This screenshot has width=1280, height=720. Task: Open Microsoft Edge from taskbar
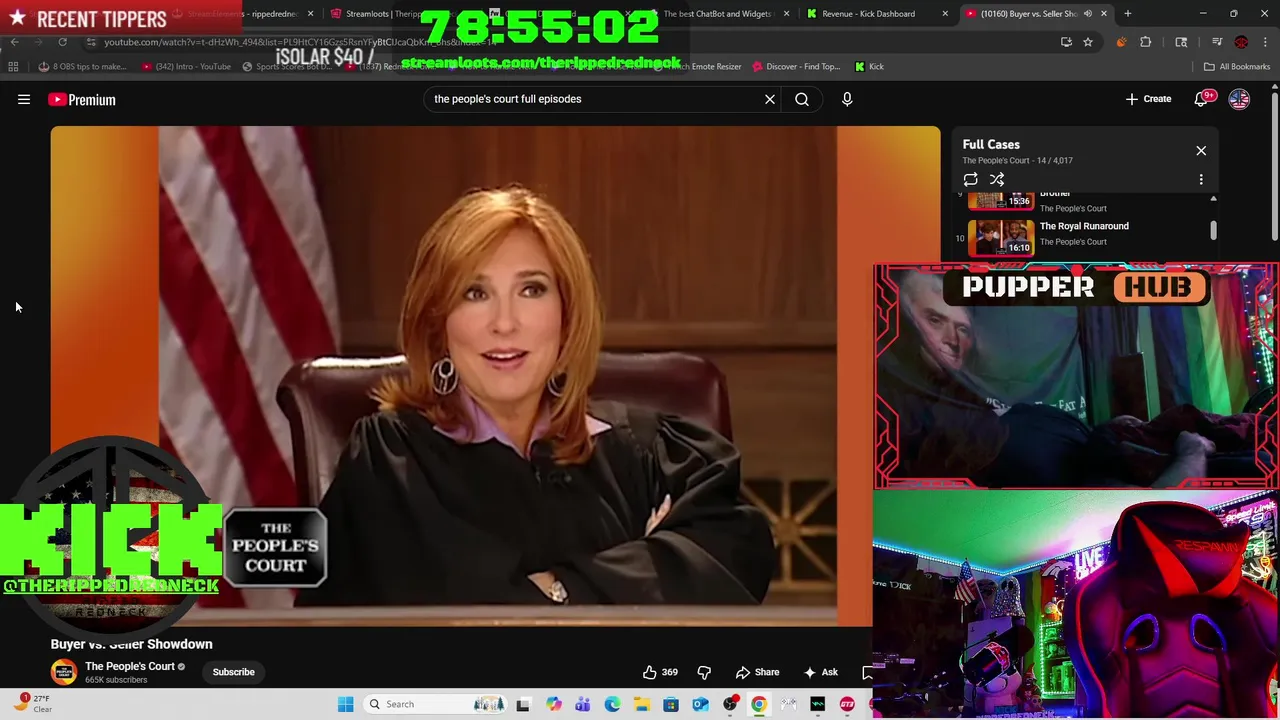tap(612, 704)
